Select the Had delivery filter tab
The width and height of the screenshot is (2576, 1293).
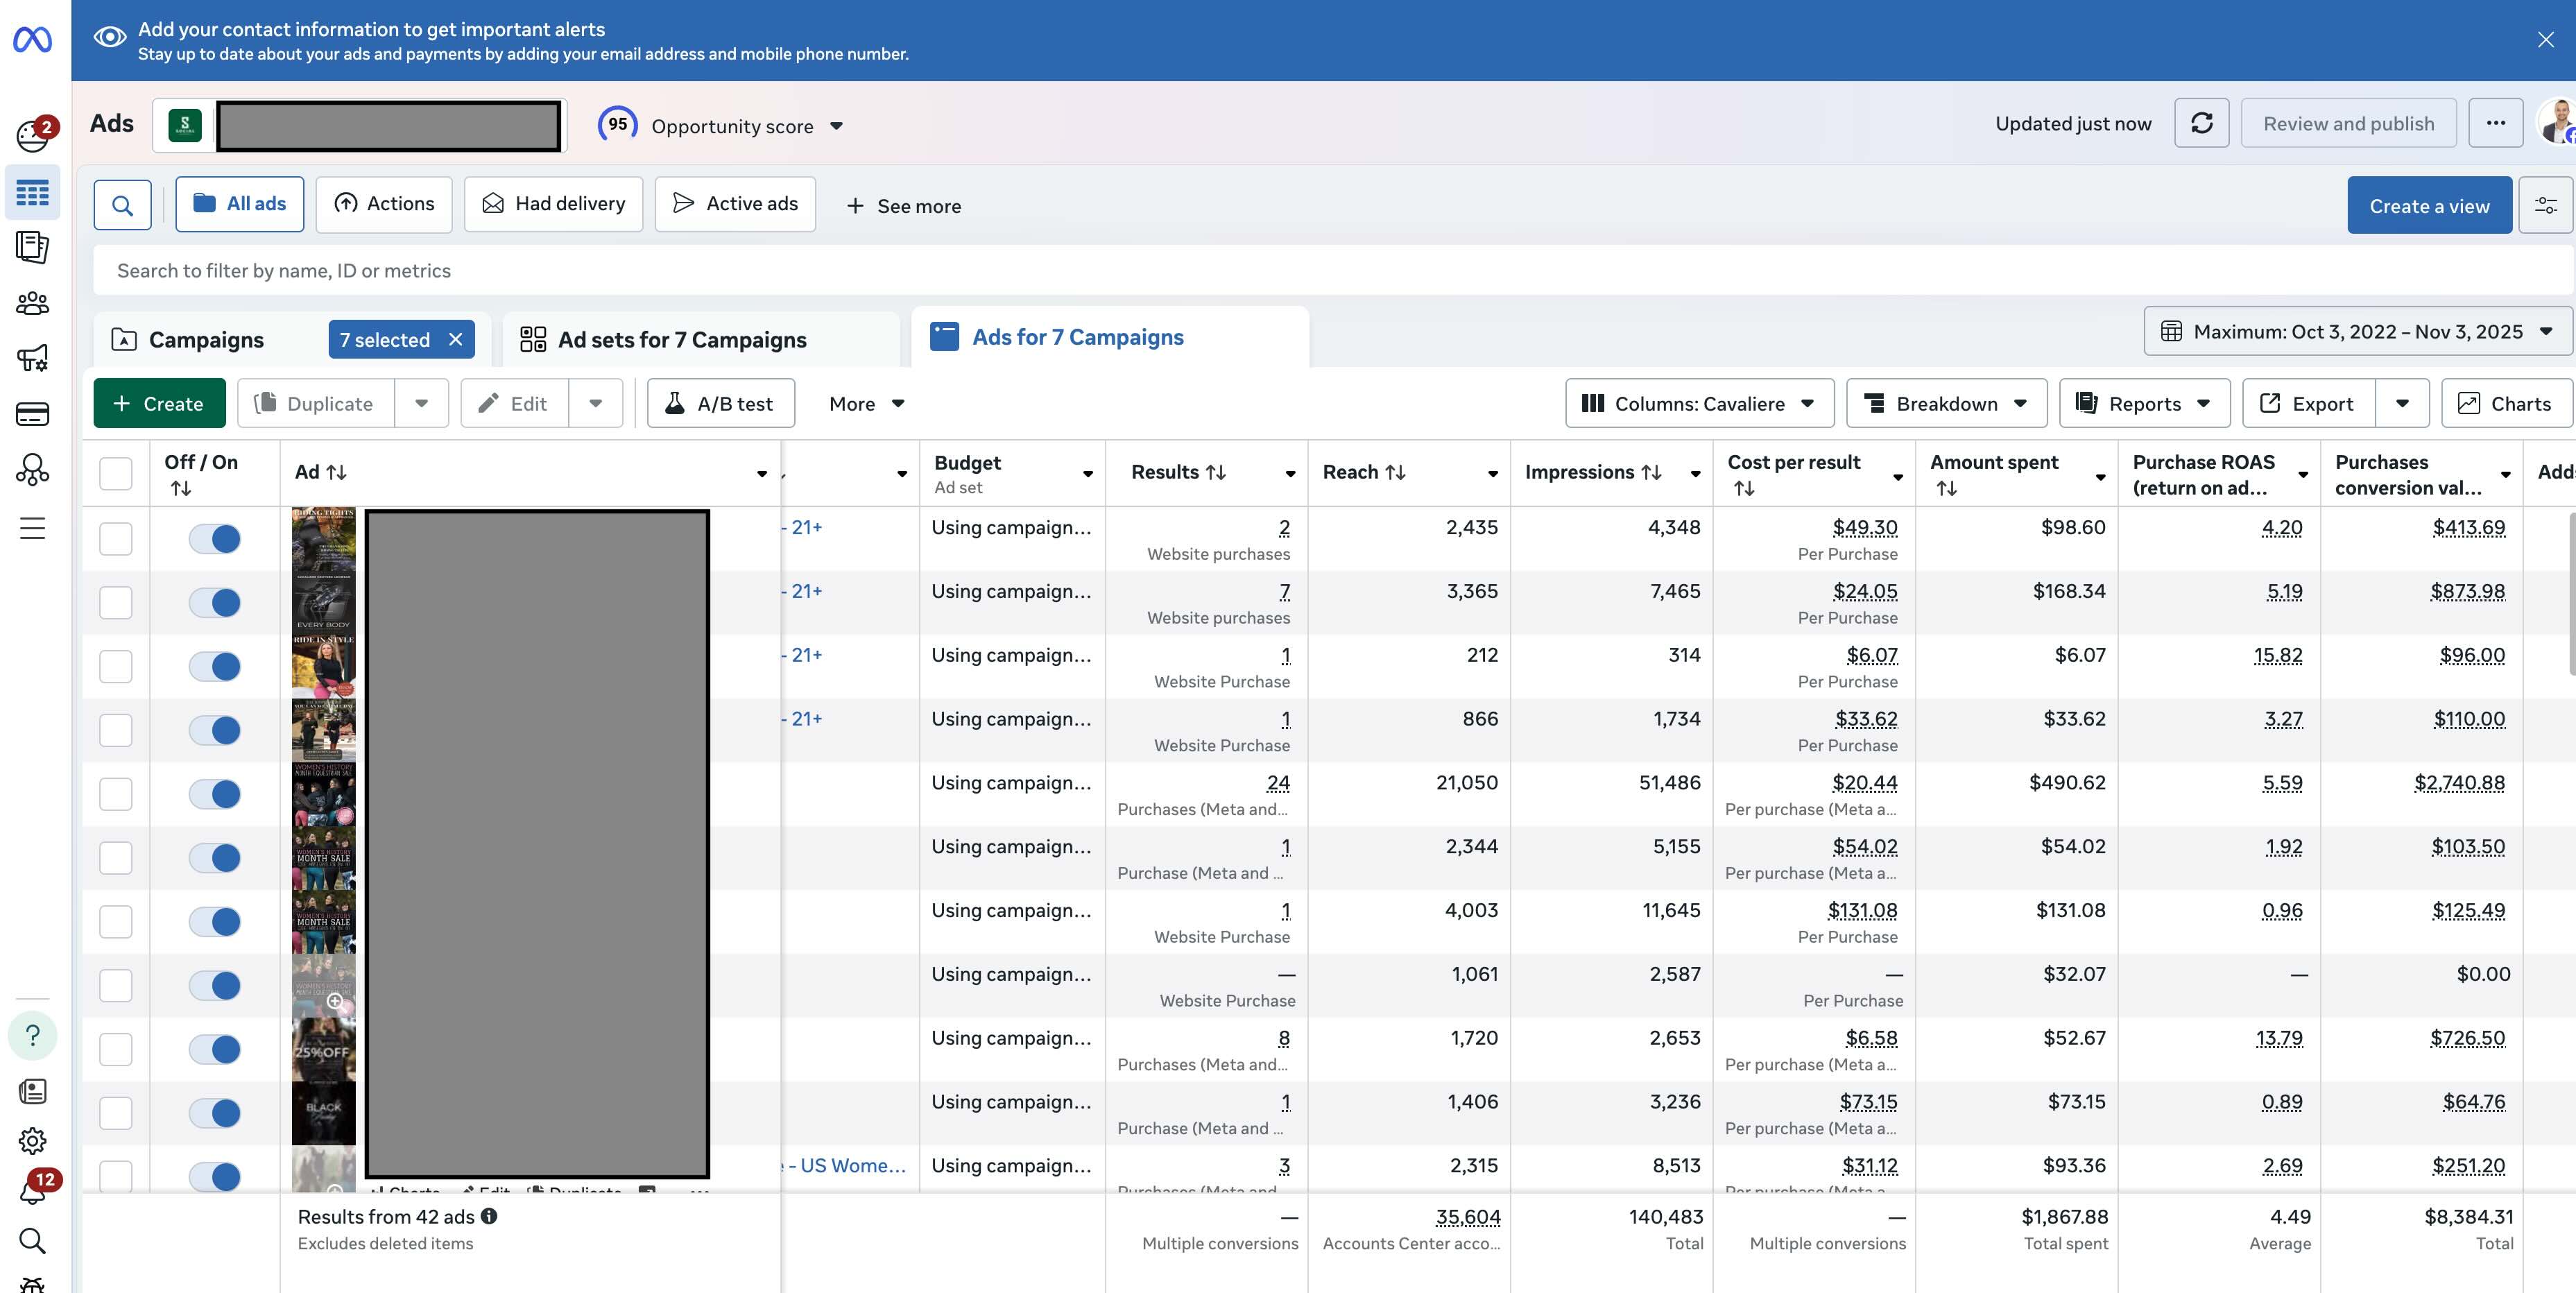[x=553, y=204]
